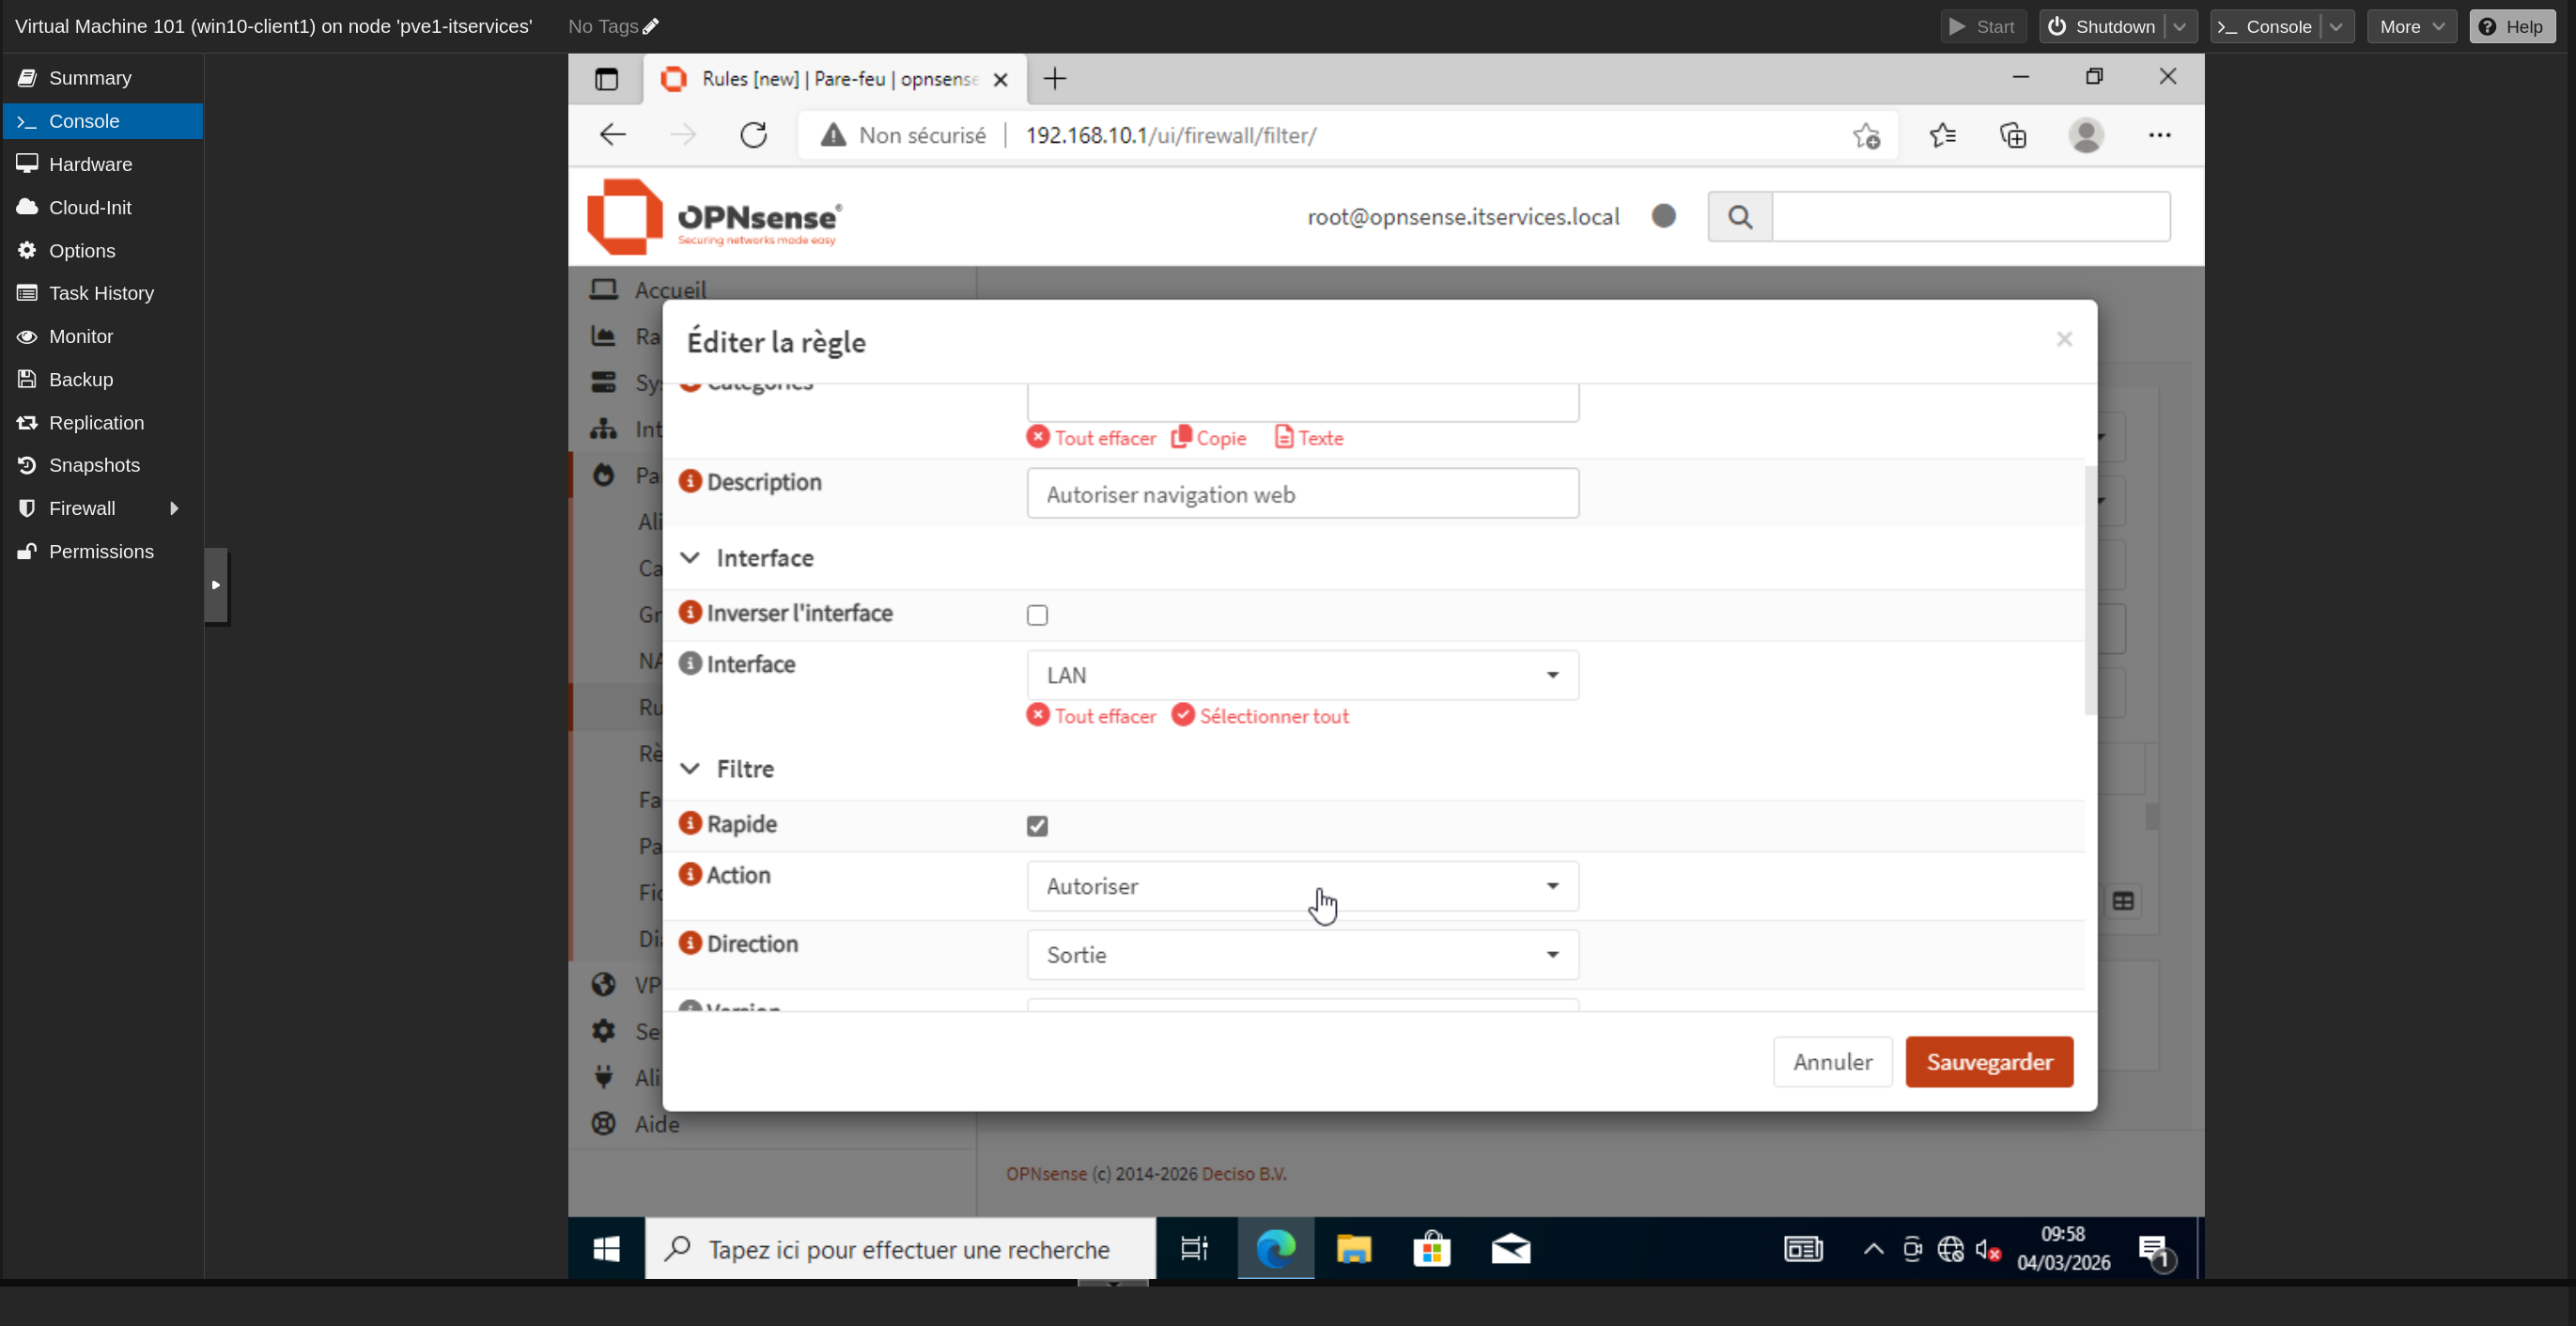Click the Direction info icon
The height and width of the screenshot is (1326, 2576).
click(x=690, y=943)
